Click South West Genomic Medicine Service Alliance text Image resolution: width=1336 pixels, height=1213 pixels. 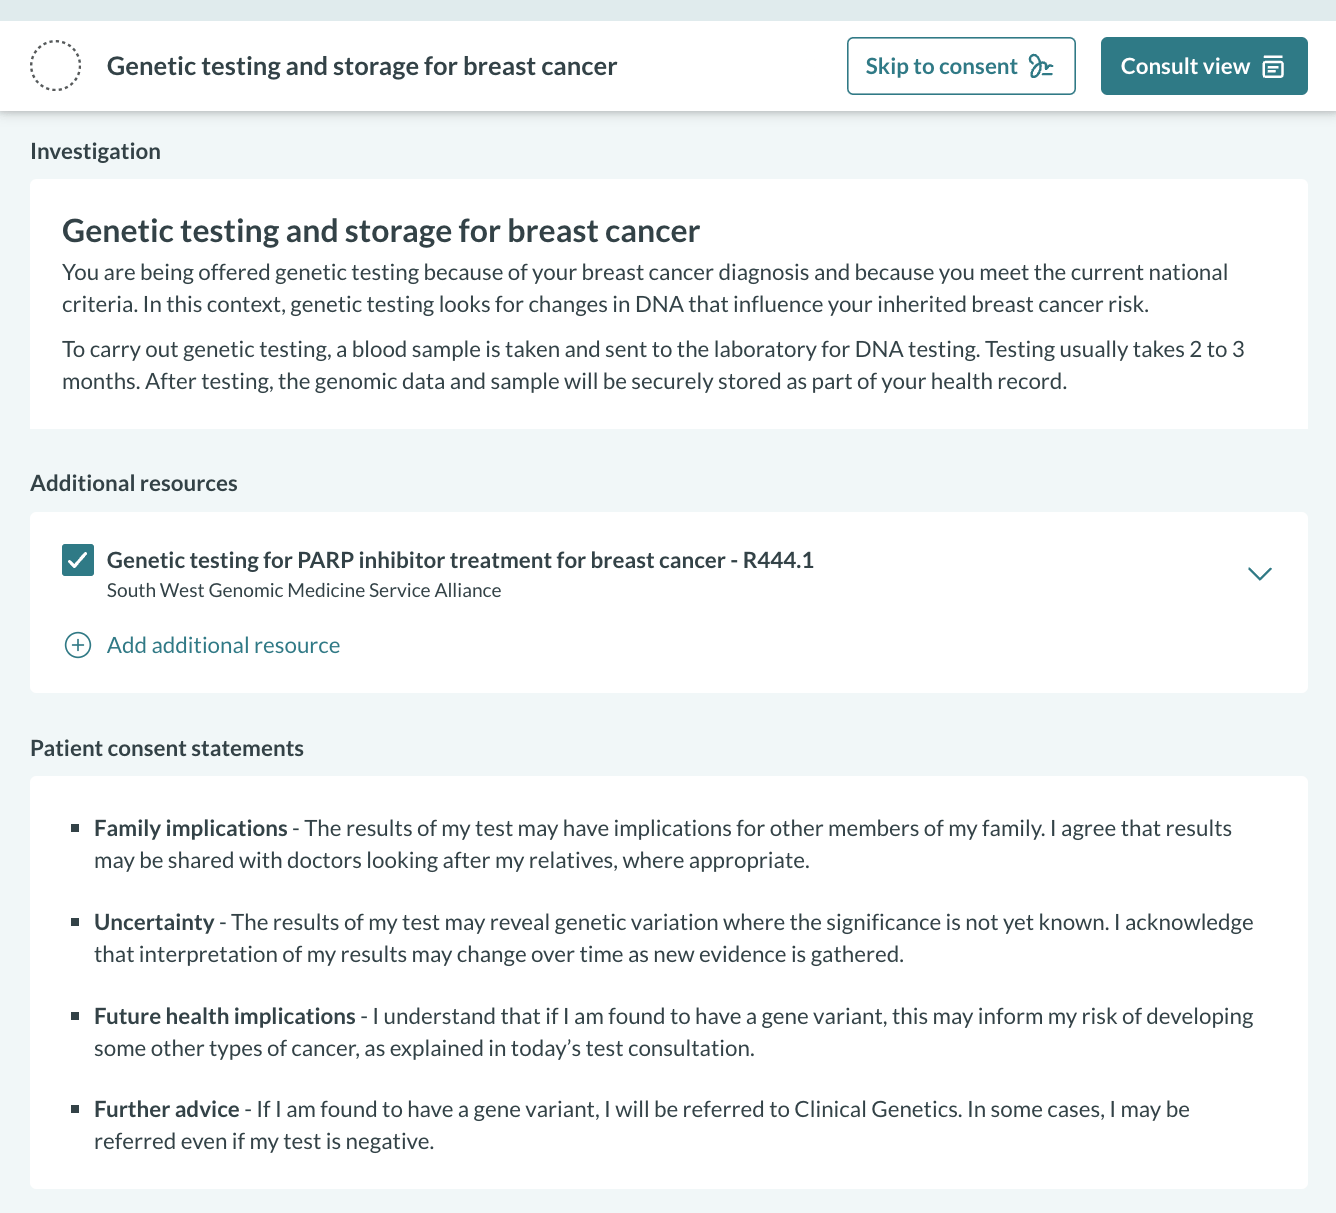click(304, 590)
